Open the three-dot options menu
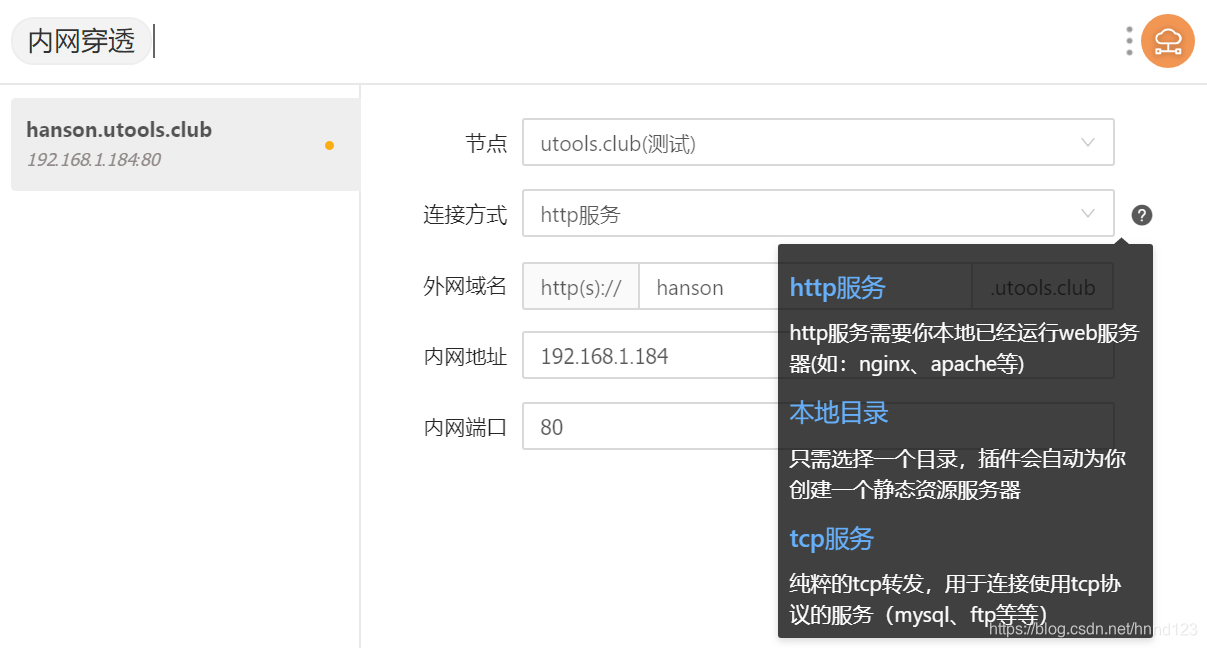The height and width of the screenshot is (648, 1207). (x=1129, y=41)
